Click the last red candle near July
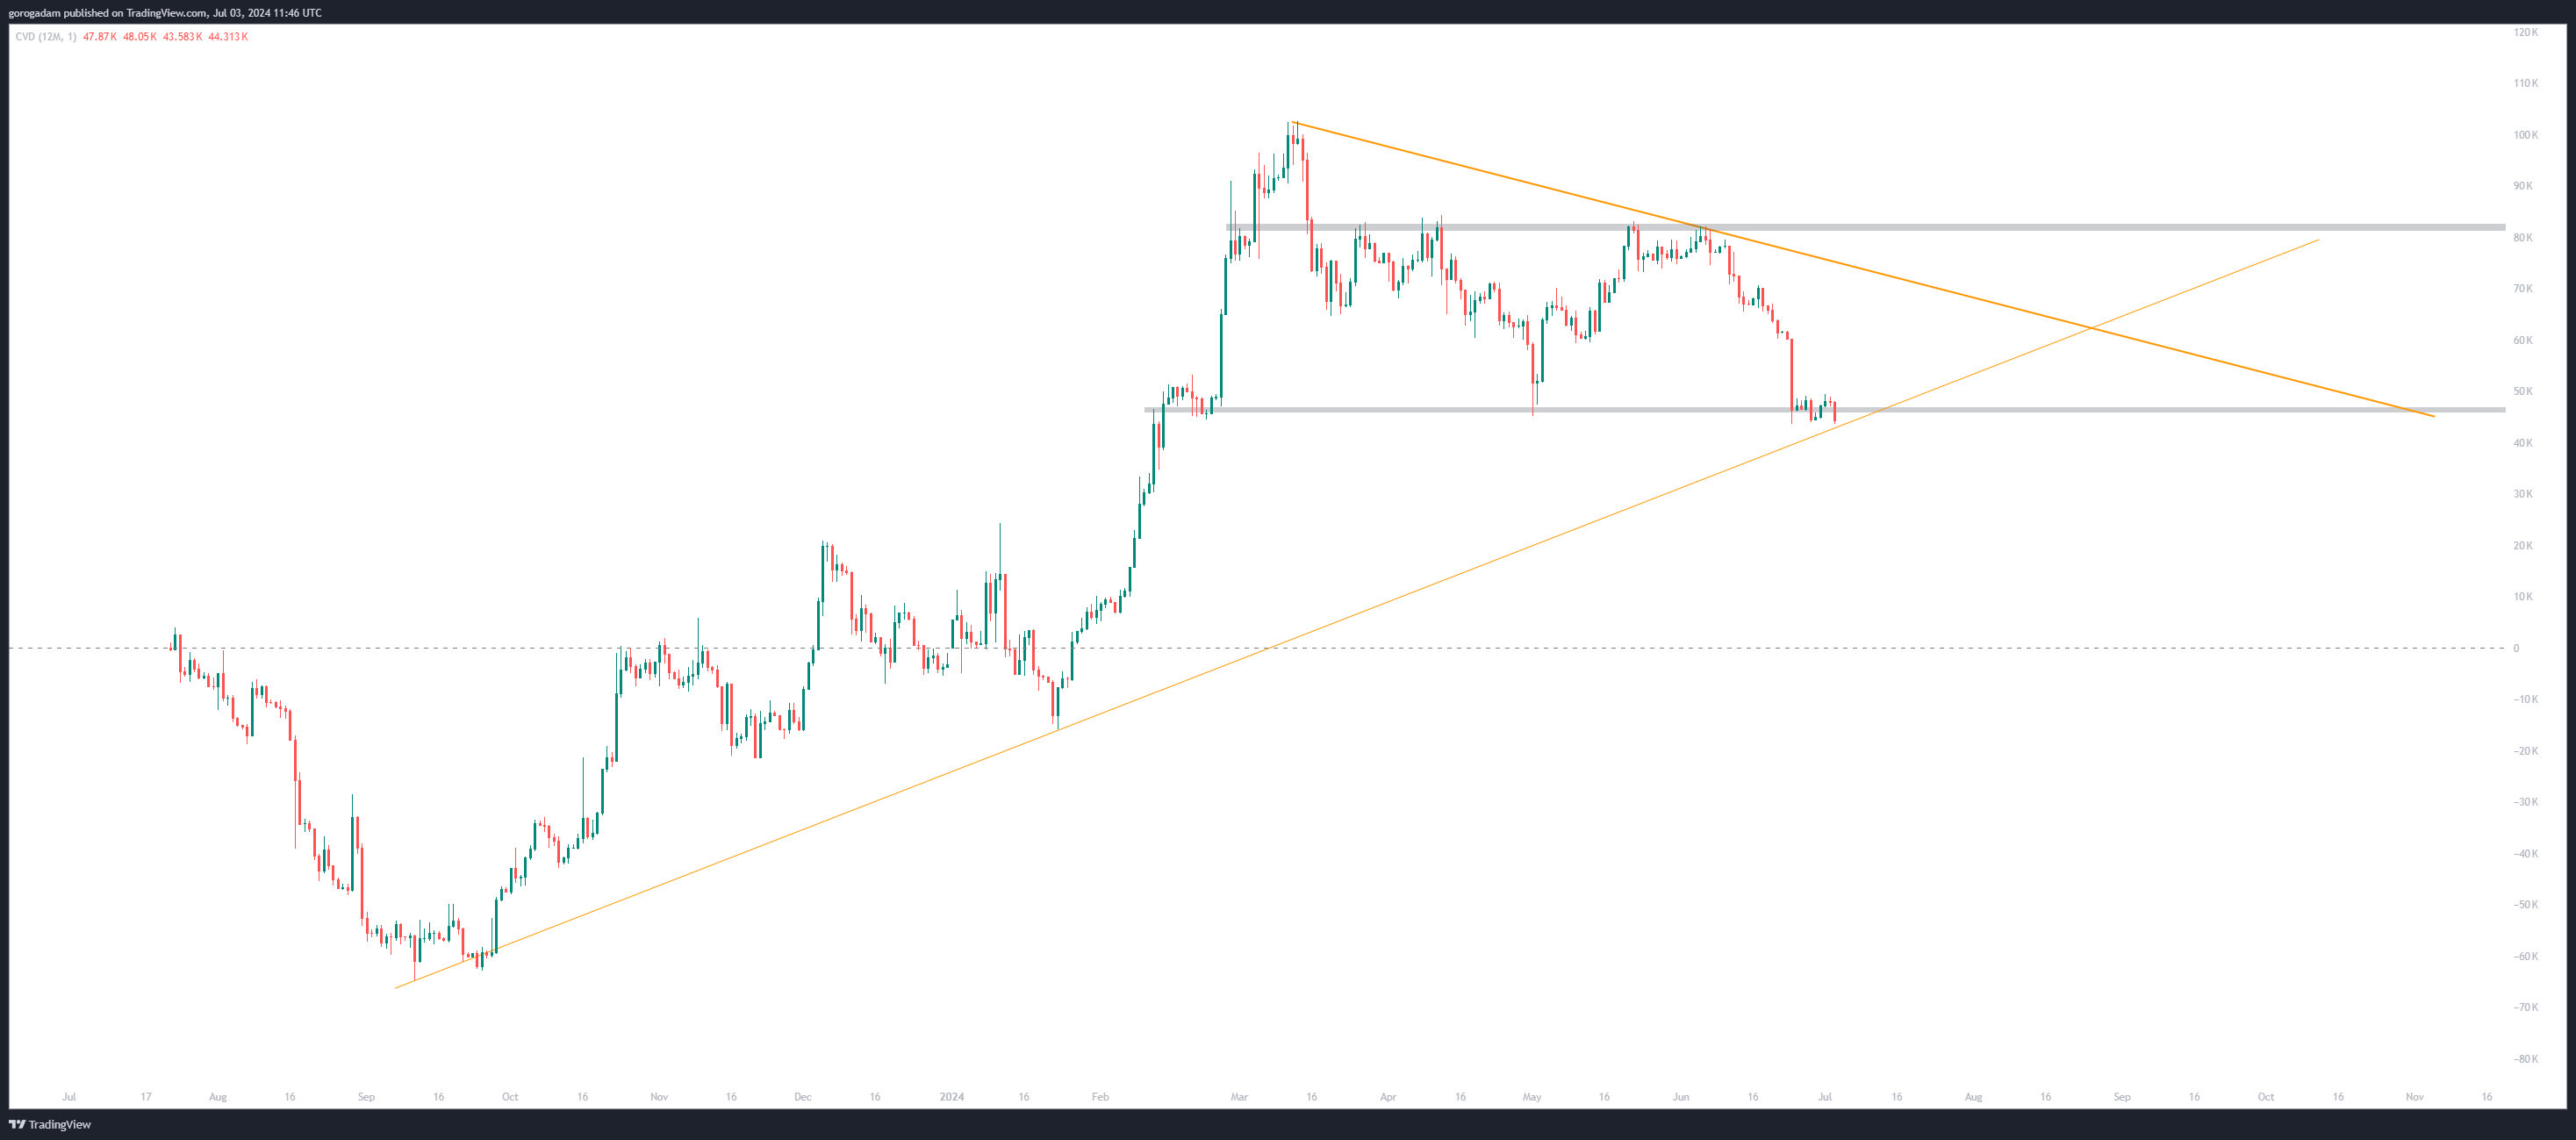This screenshot has height=1140, width=2576. (x=1834, y=412)
